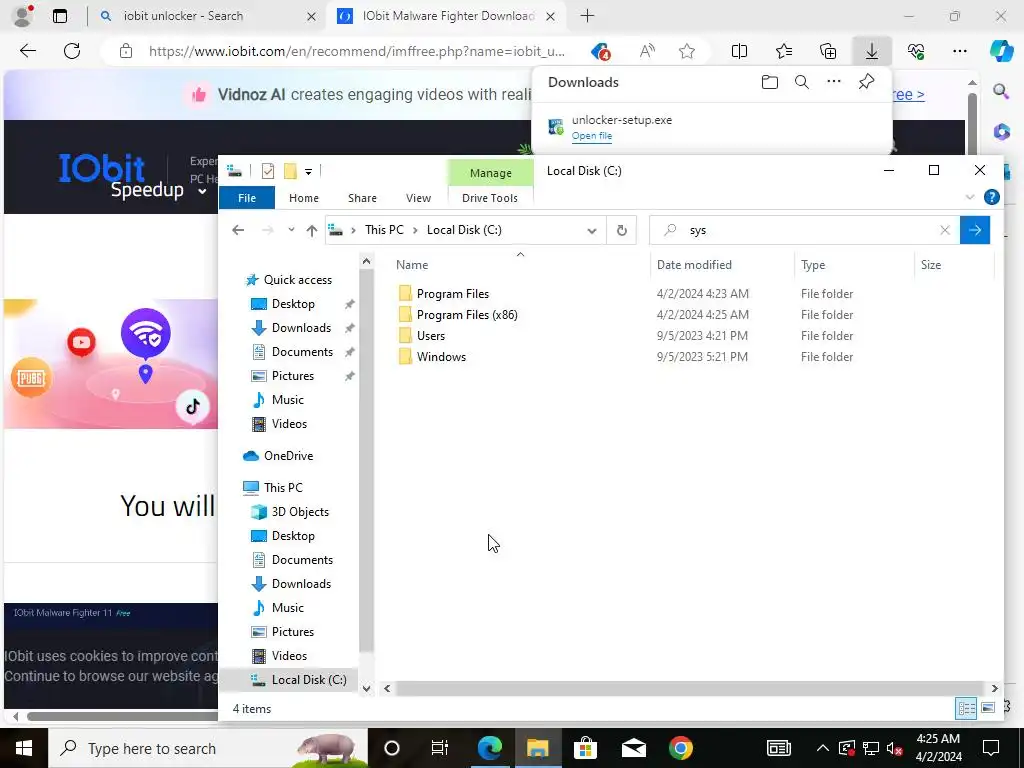
Task: Toggle Edge Downloads toolbar button
Action: (x=872, y=51)
